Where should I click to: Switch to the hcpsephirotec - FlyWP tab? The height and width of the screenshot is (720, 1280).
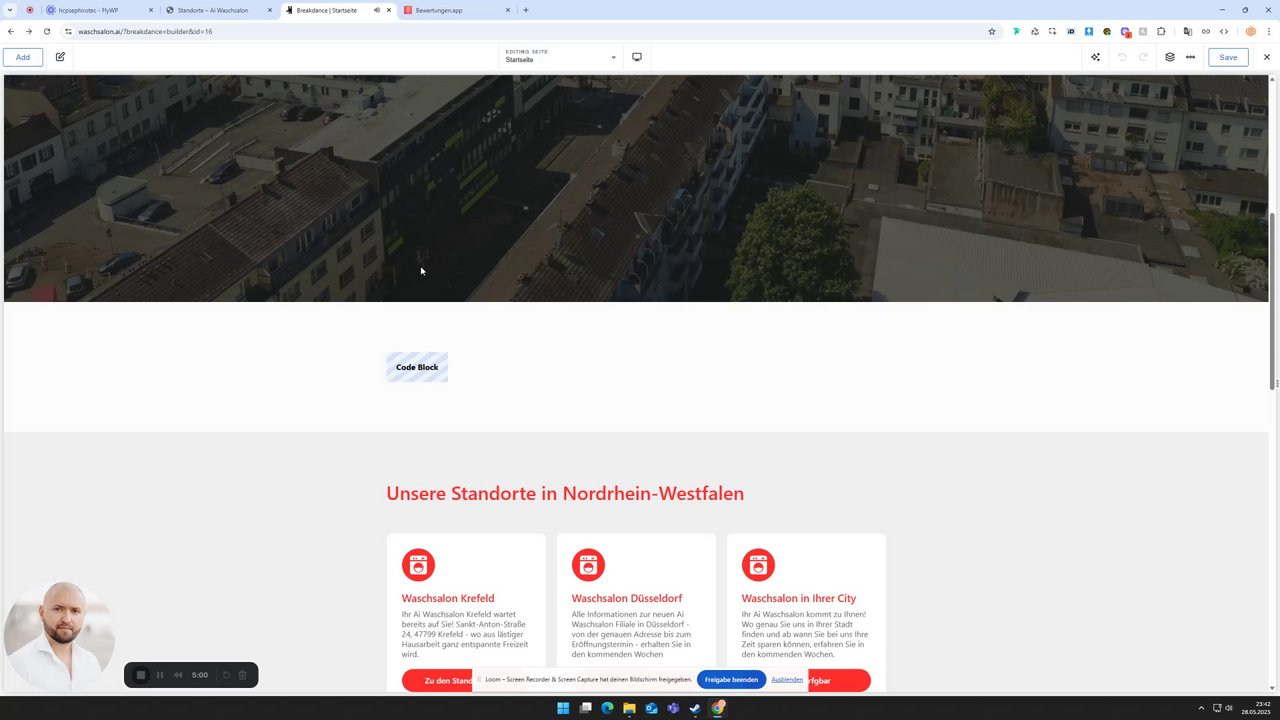click(x=98, y=10)
